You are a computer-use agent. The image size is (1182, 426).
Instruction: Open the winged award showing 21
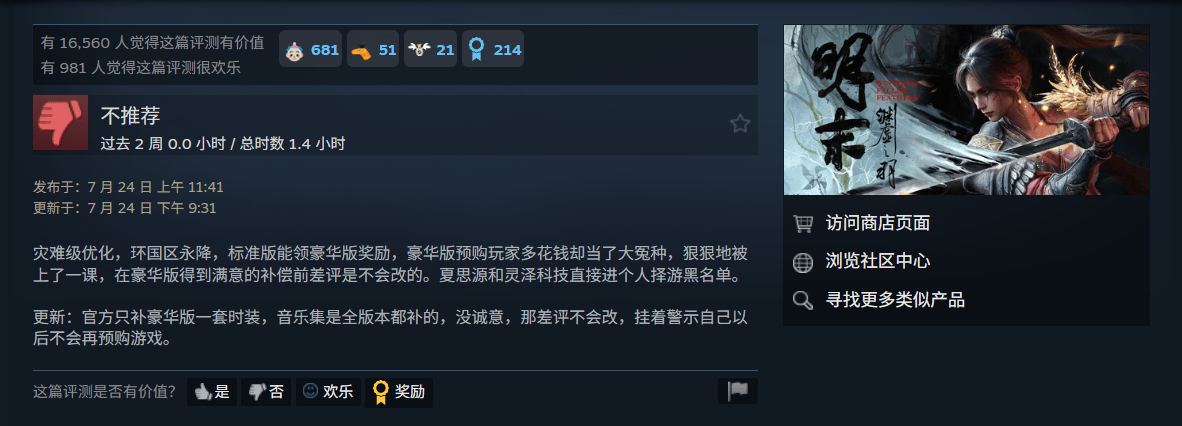click(430, 49)
